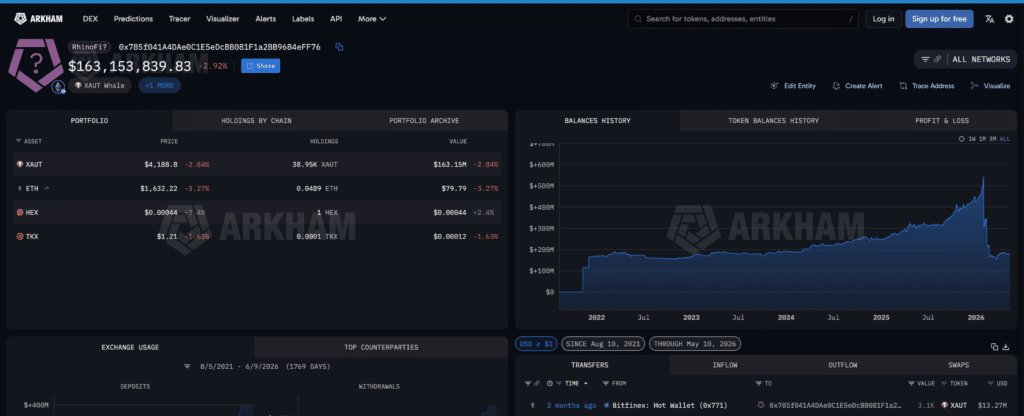Screen dimensions: 1024x416
Task: Click the link icon in transfers header
Action: pos(536,383)
